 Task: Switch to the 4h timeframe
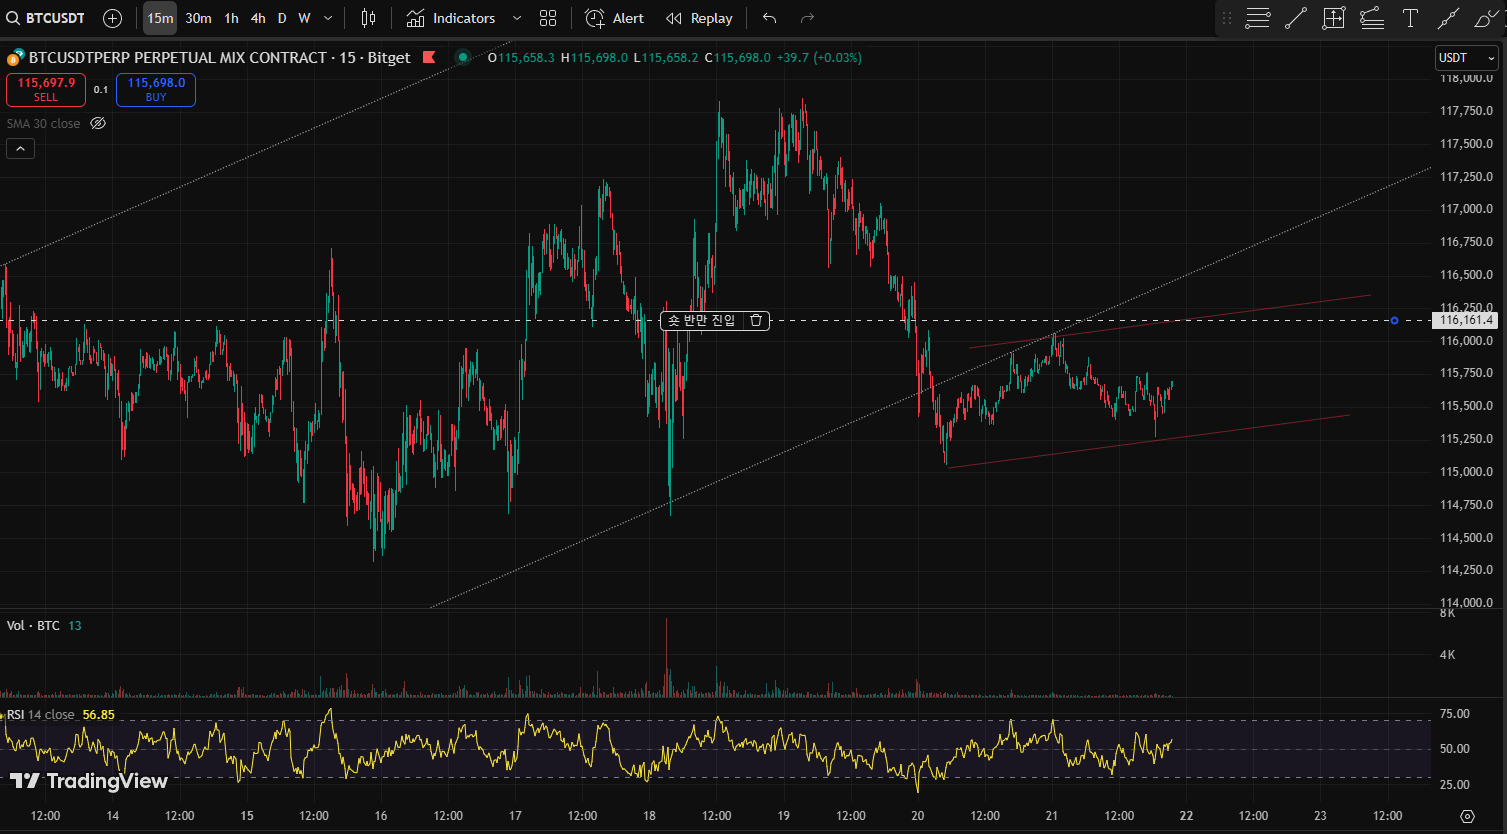pos(258,18)
